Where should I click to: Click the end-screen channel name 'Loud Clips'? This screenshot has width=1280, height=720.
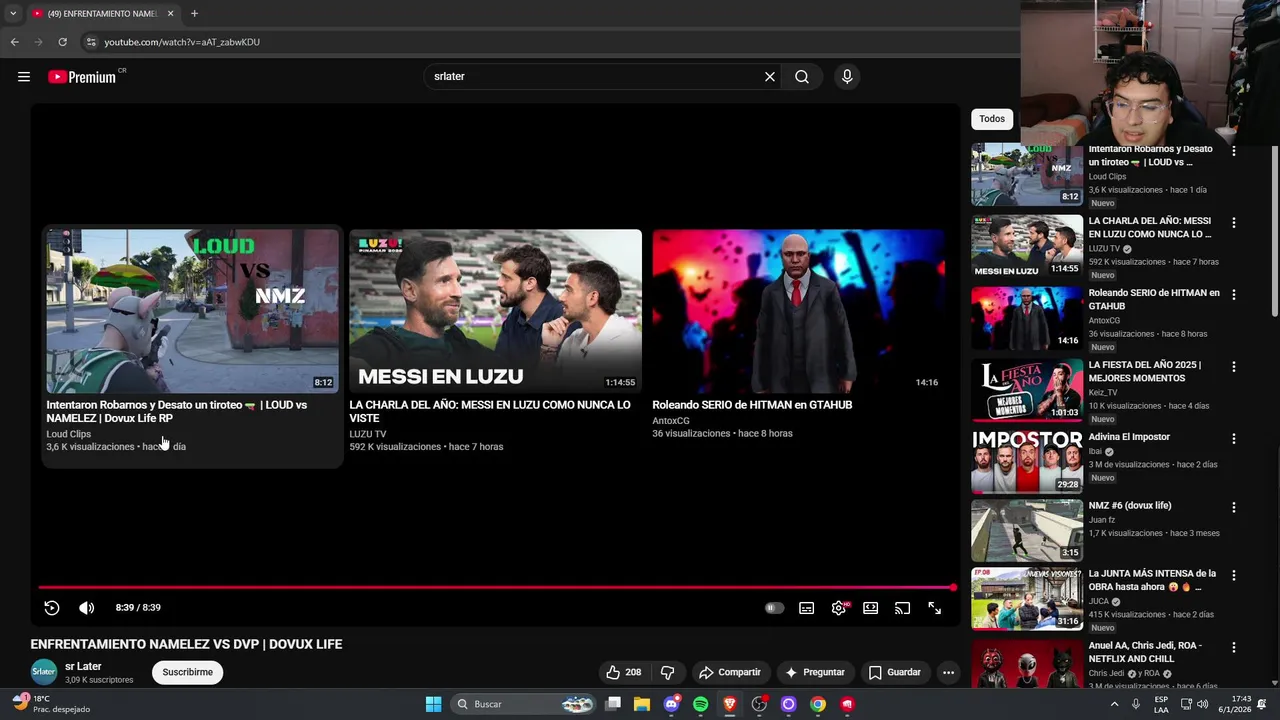click(x=68, y=434)
